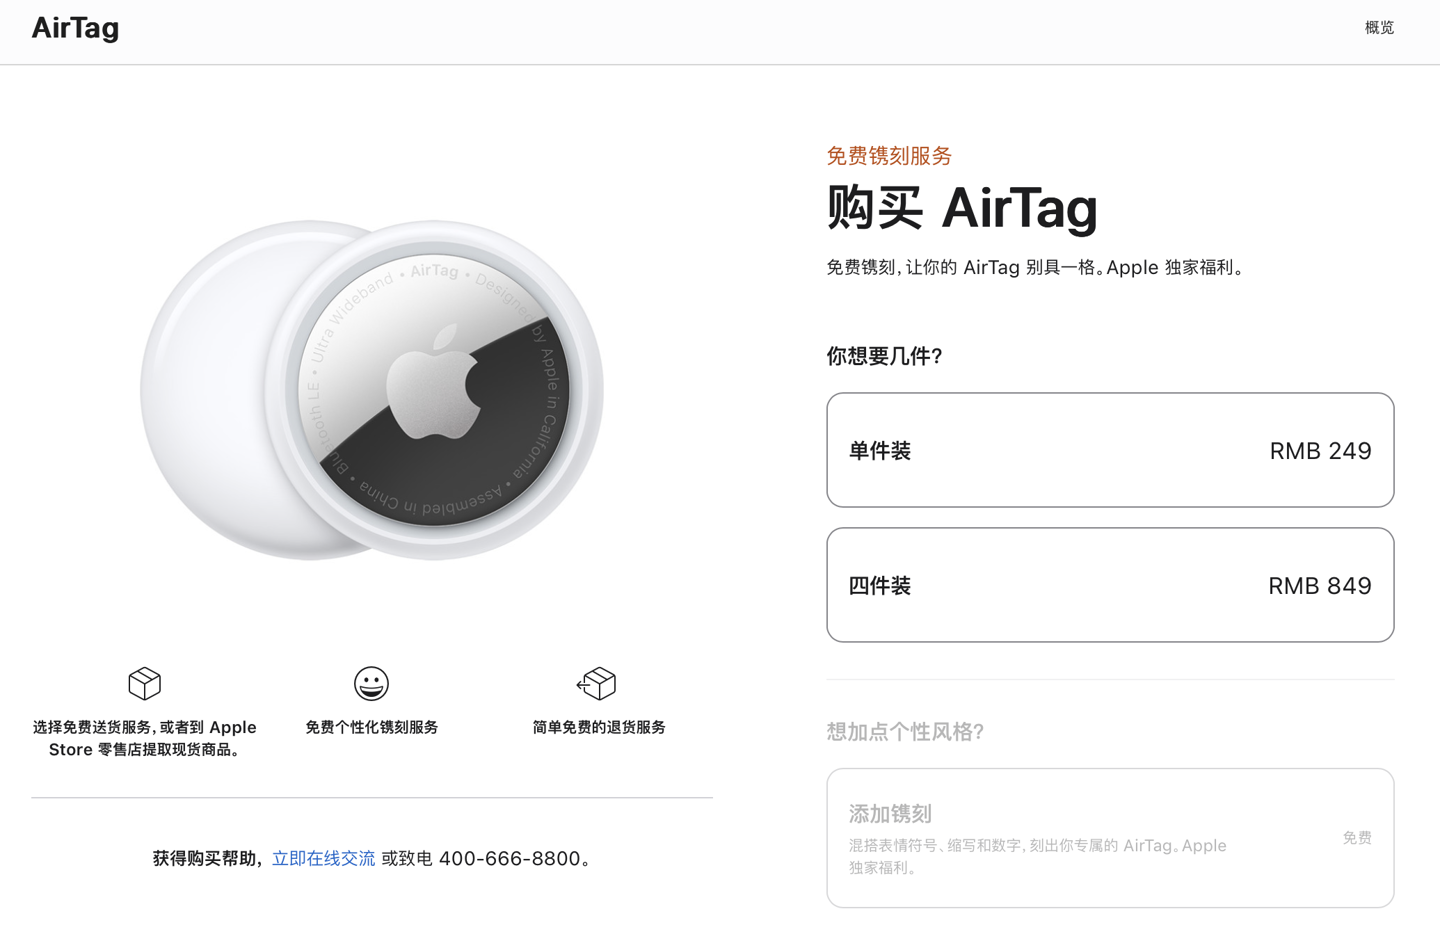Click the 免费个性化镌刻服务 caption

point(371,727)
